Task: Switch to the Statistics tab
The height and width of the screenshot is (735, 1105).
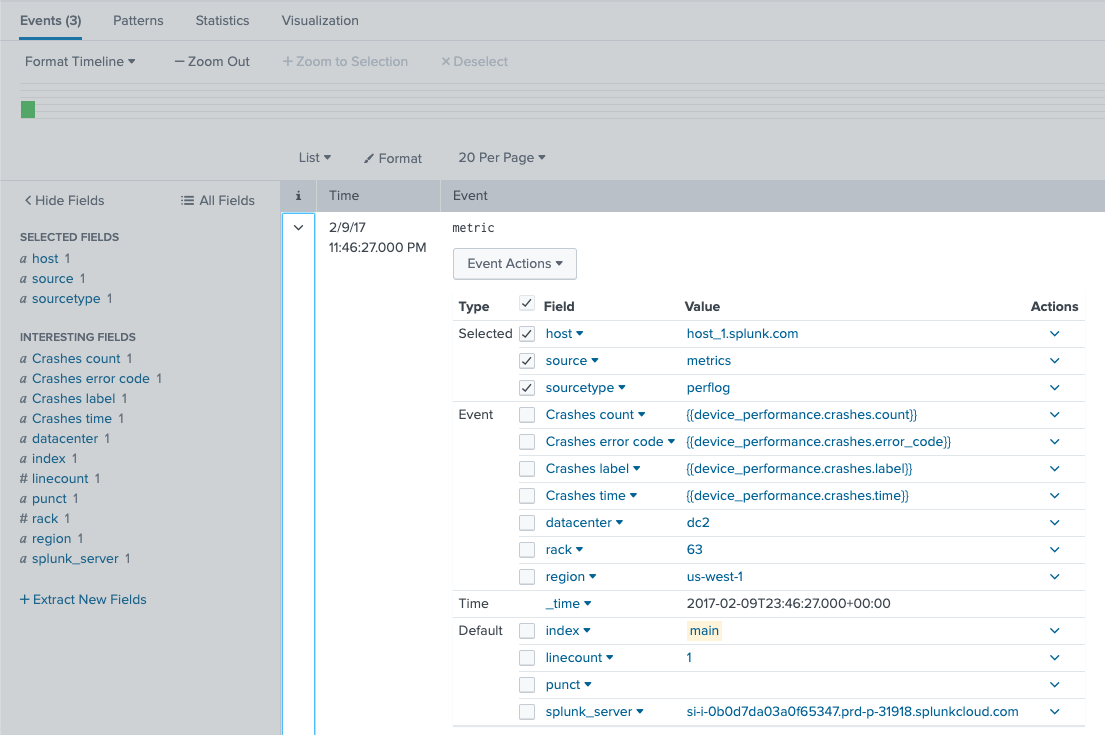Action: 222,20
